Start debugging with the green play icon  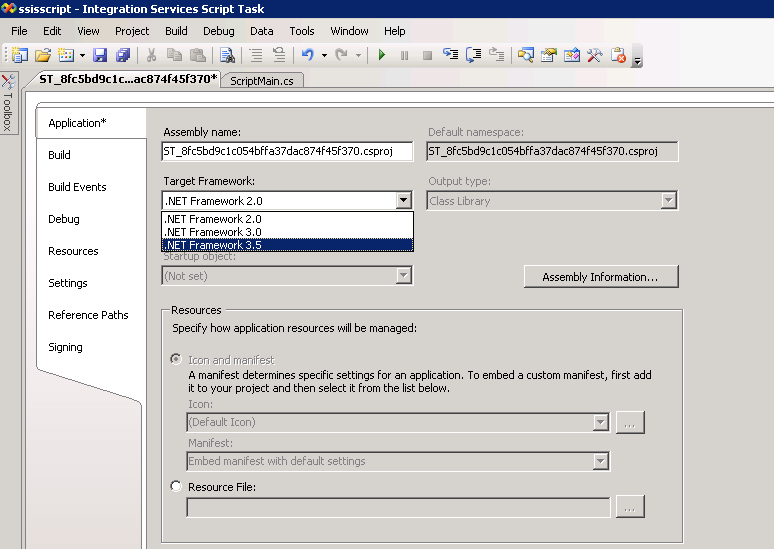pos(382,55)
